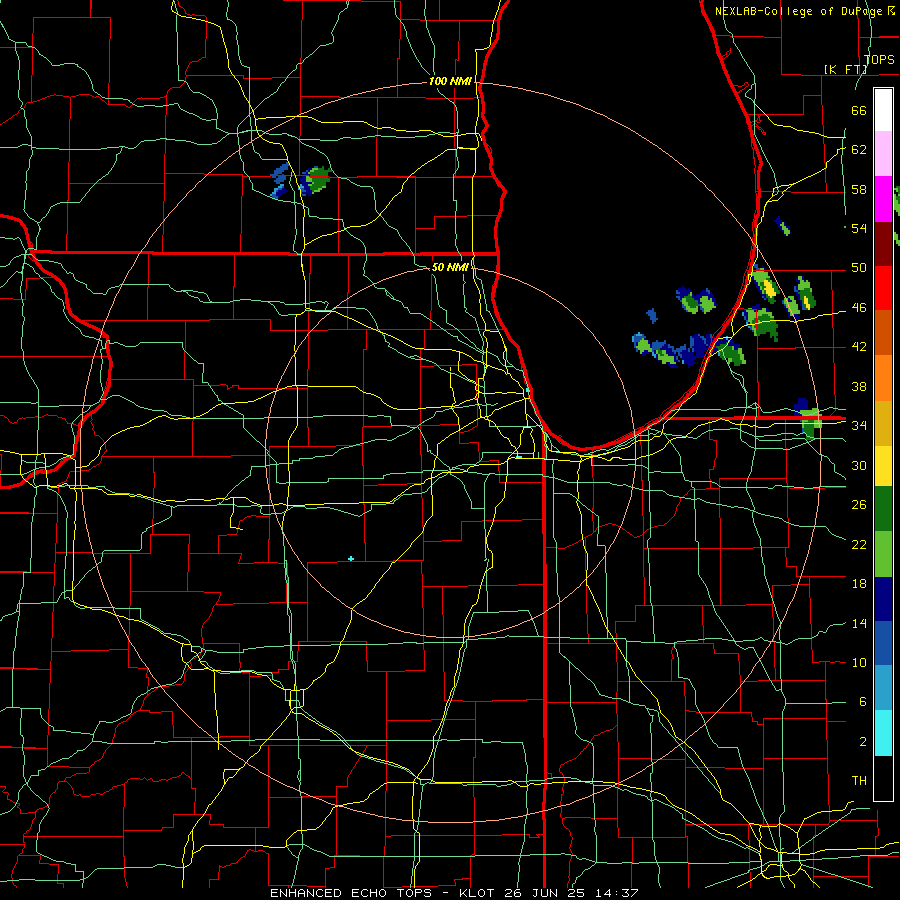Click the 22 legend value

point(859,544)
